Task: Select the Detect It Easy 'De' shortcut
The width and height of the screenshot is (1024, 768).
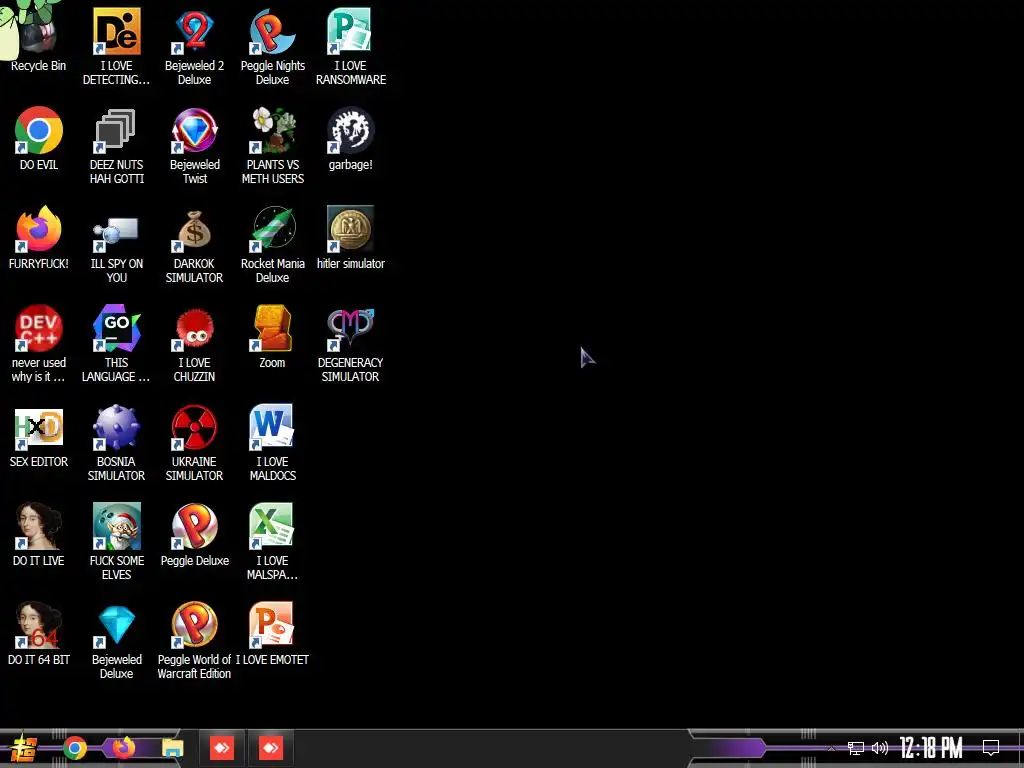Action: (x=116, y=31)
